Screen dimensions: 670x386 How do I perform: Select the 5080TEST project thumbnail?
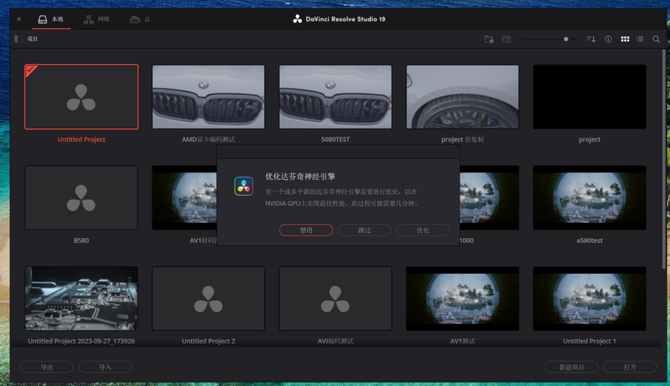pos(335,97)
